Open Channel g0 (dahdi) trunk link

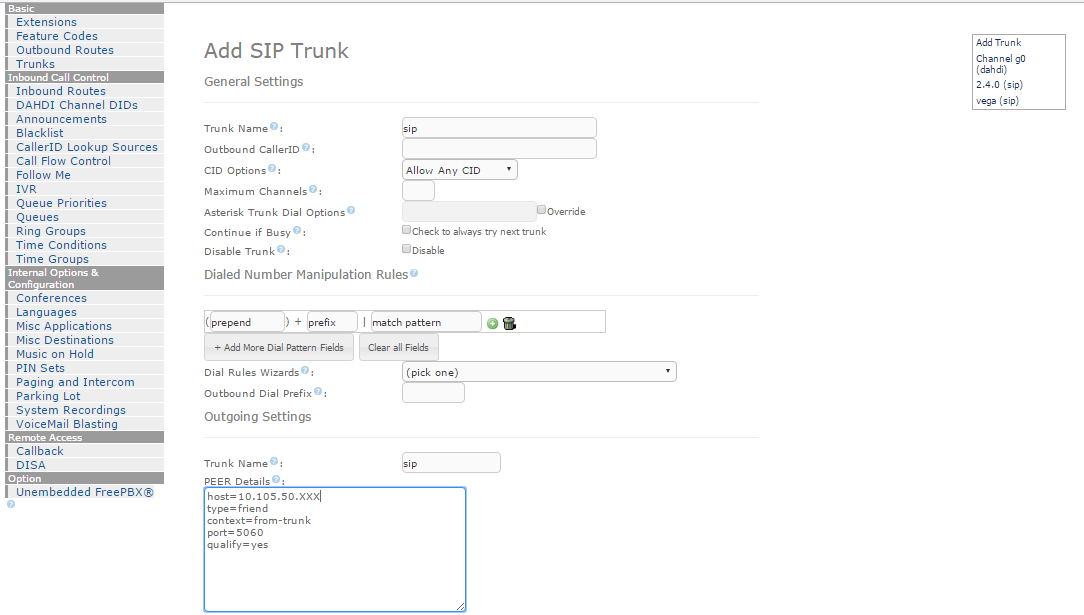pos(1000,64)
